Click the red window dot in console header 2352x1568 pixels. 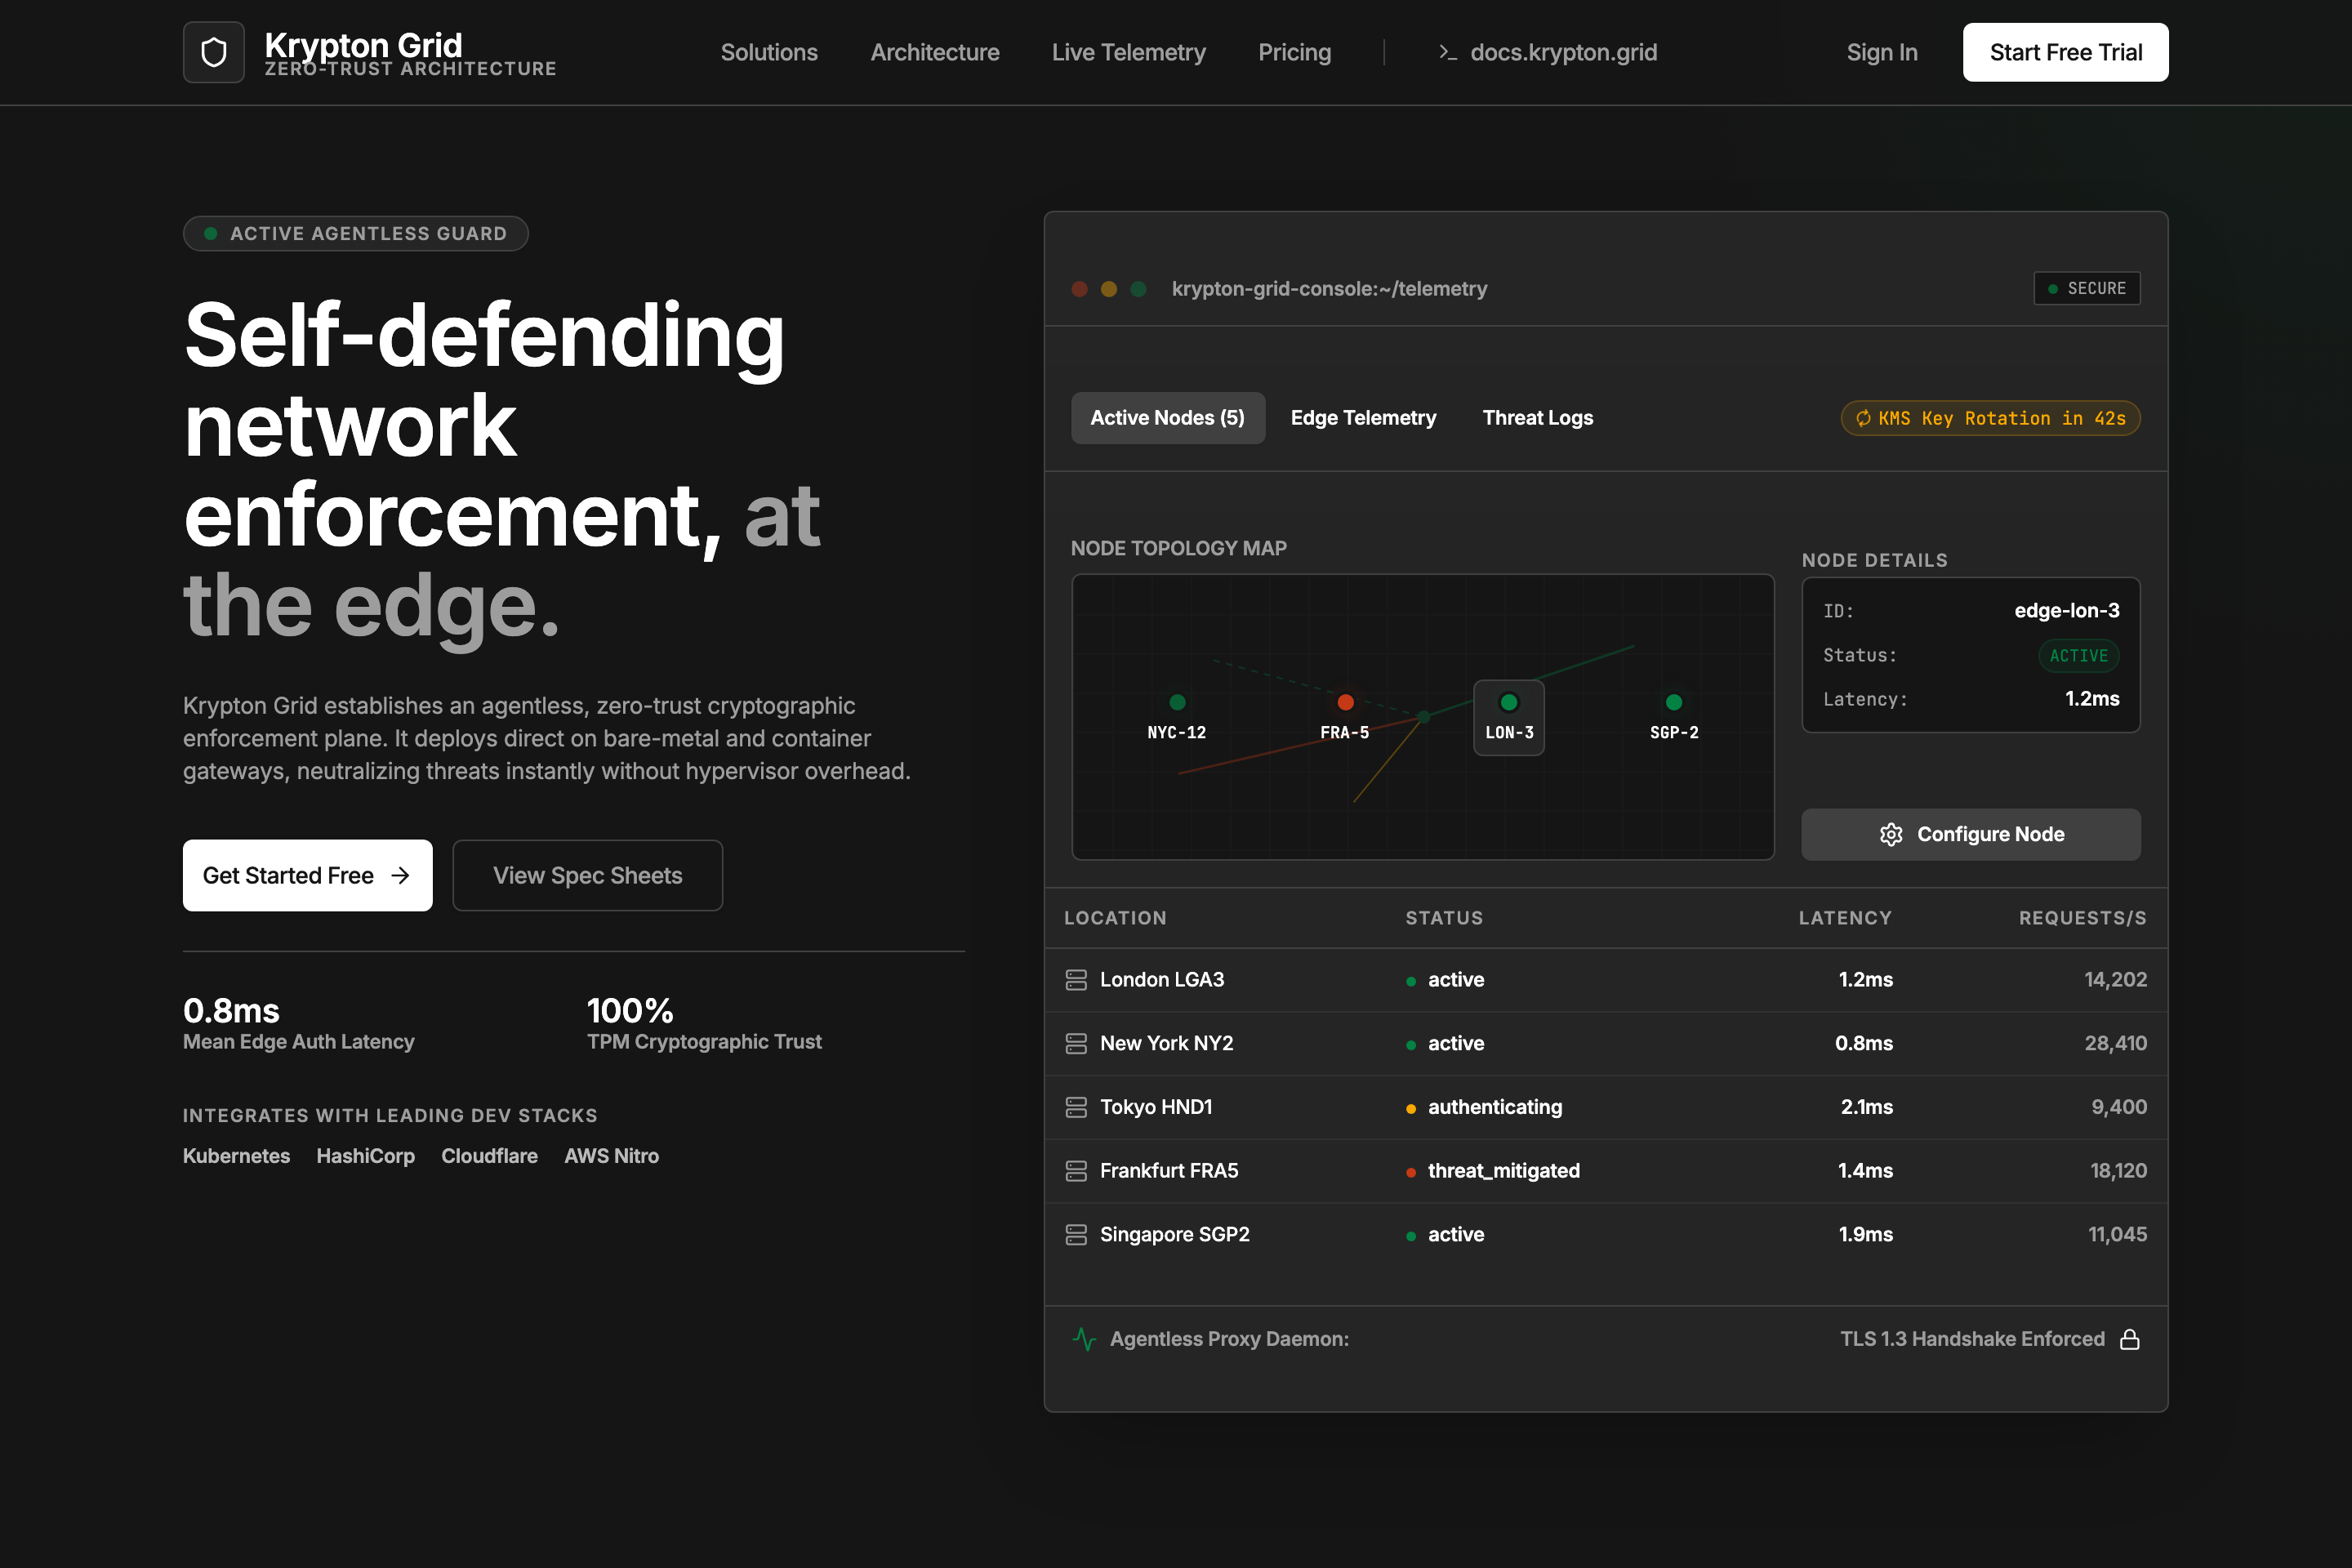pos(1080,289)
